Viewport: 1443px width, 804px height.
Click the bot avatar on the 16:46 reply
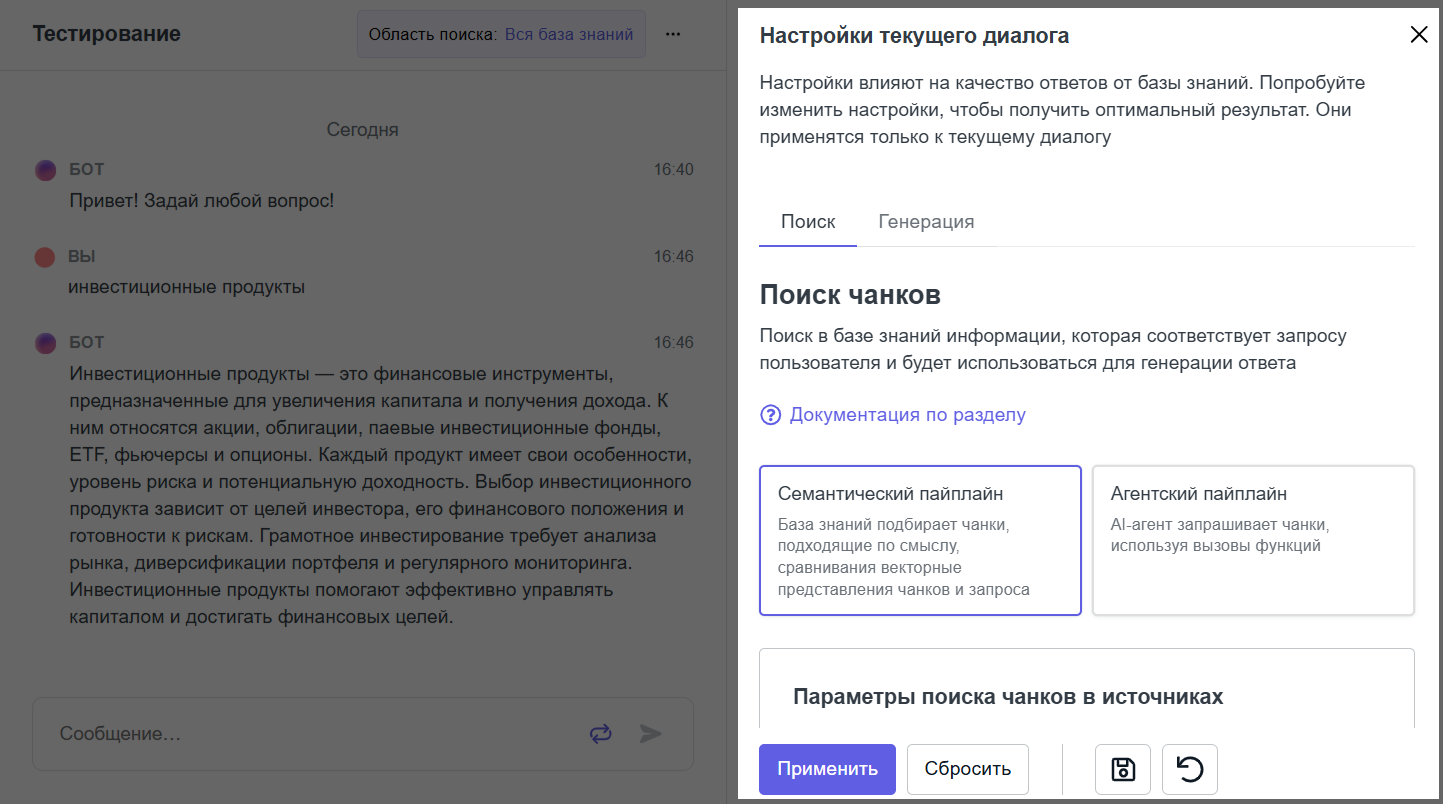45,343
